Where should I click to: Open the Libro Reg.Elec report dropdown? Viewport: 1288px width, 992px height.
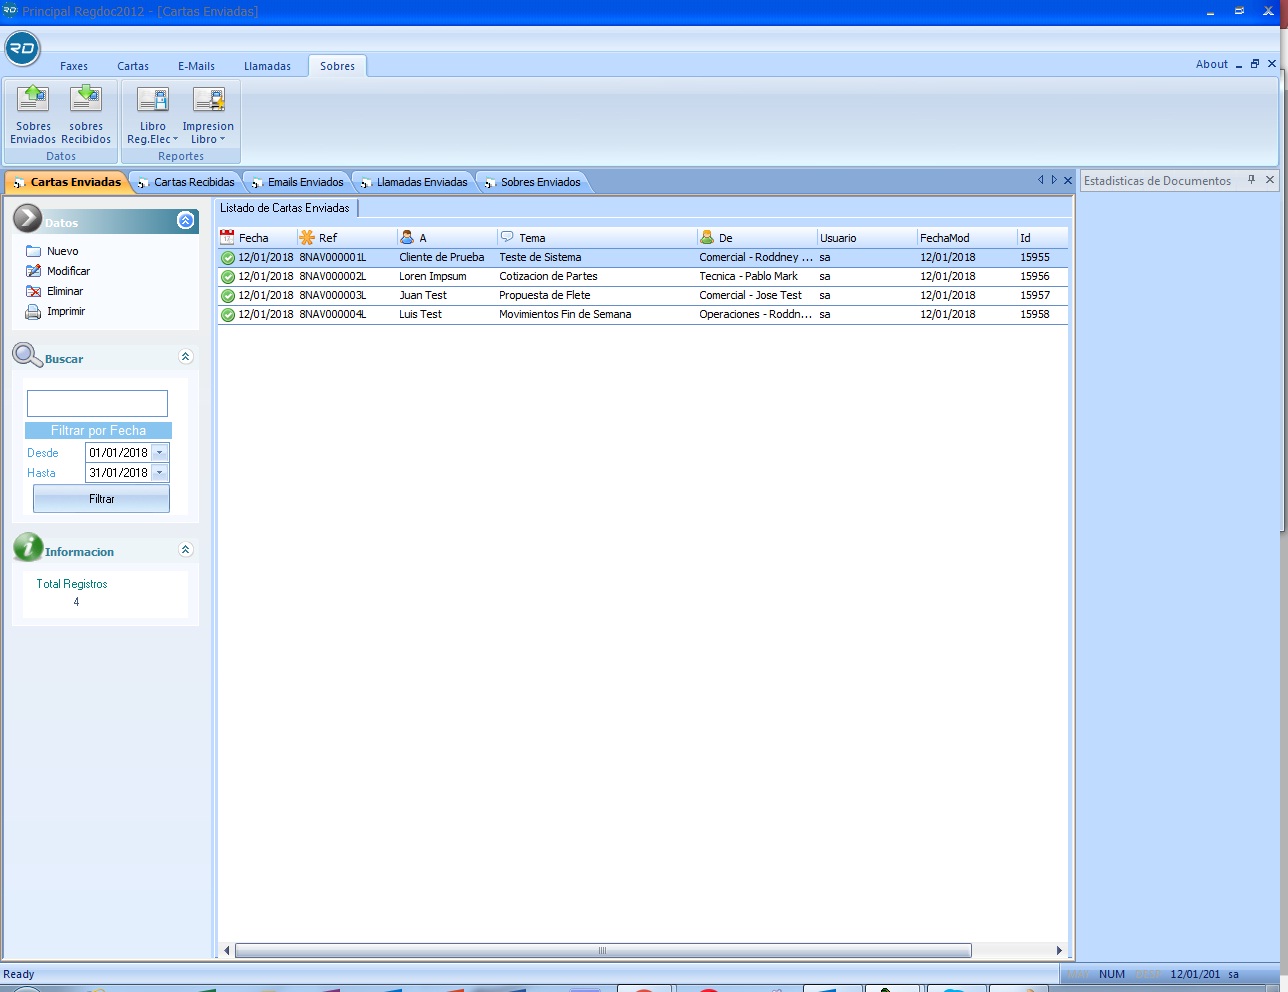click(152, 115)
